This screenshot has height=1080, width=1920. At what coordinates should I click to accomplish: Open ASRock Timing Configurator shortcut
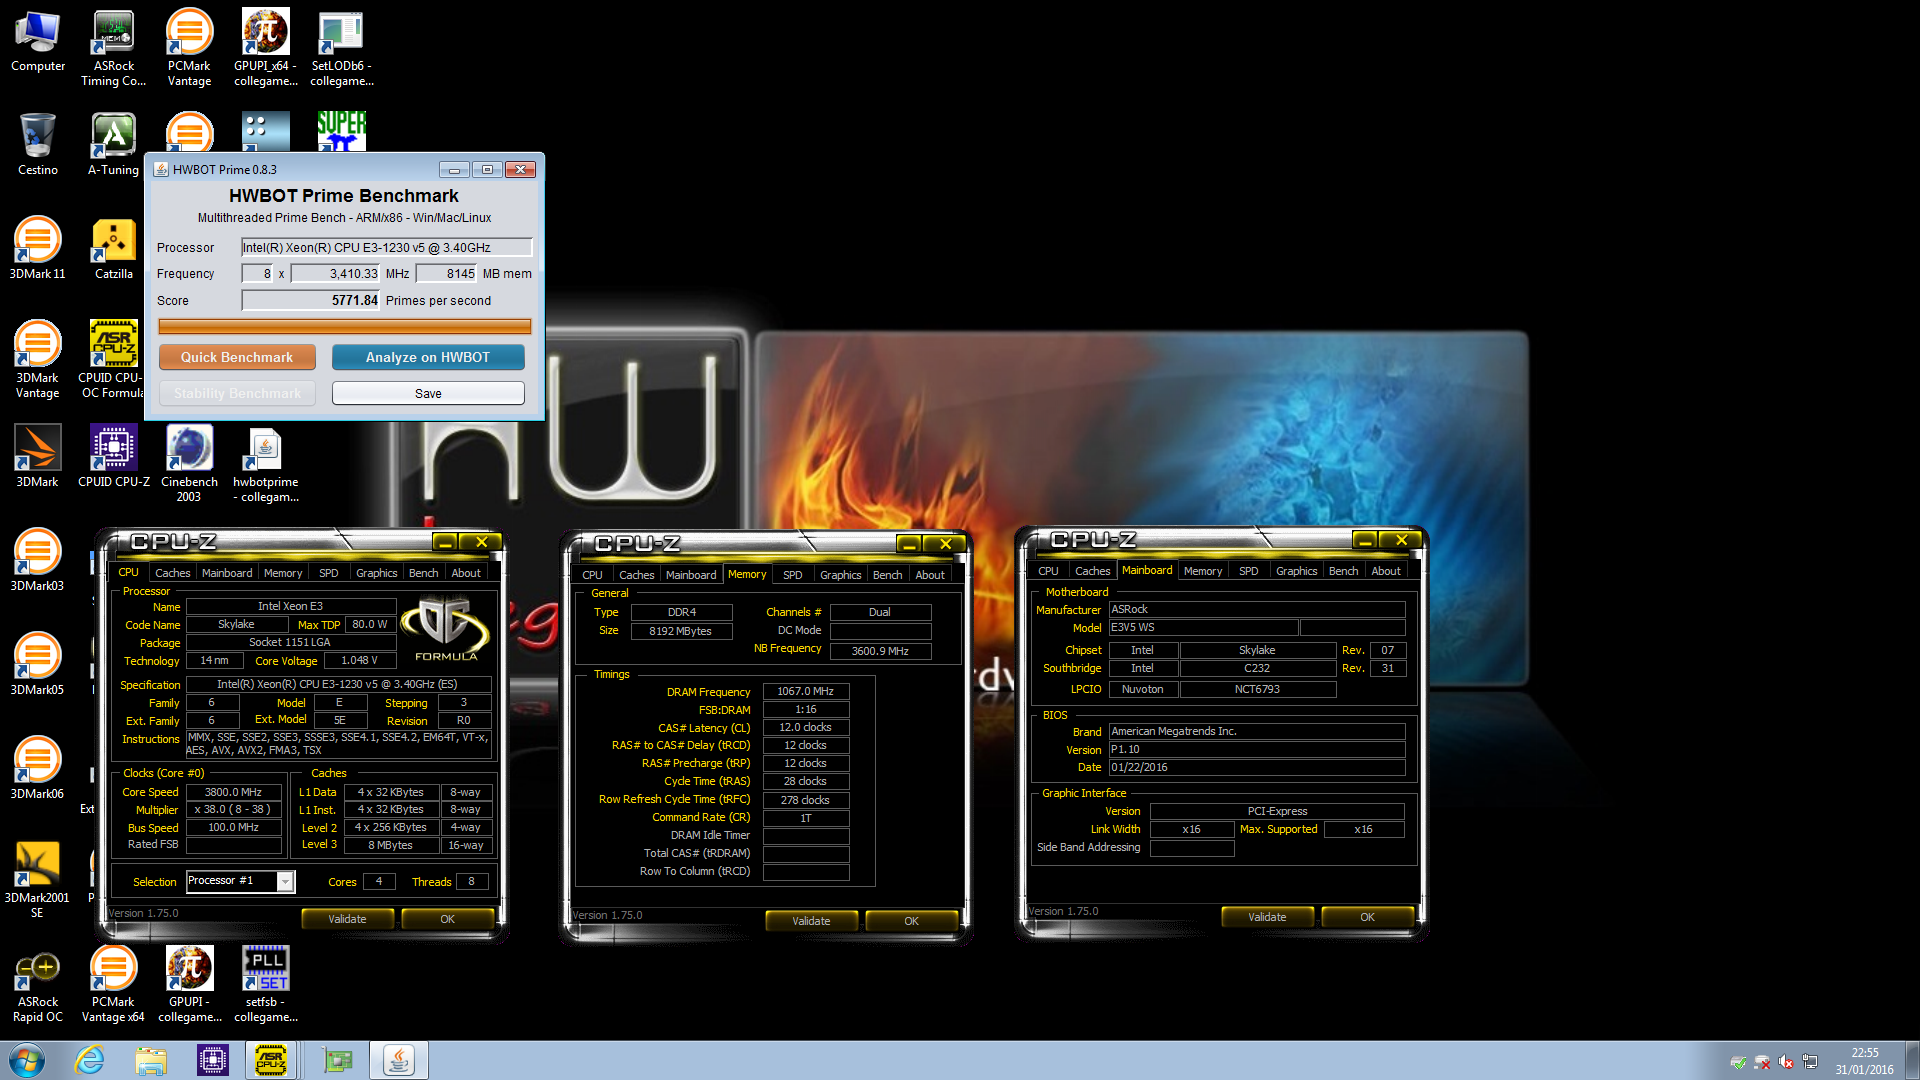[x=113, y=48]
